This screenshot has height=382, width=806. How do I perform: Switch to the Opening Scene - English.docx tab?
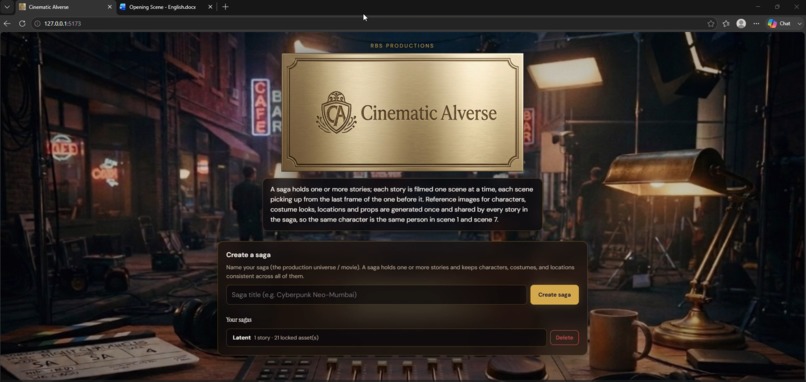[x=166, y=7]
